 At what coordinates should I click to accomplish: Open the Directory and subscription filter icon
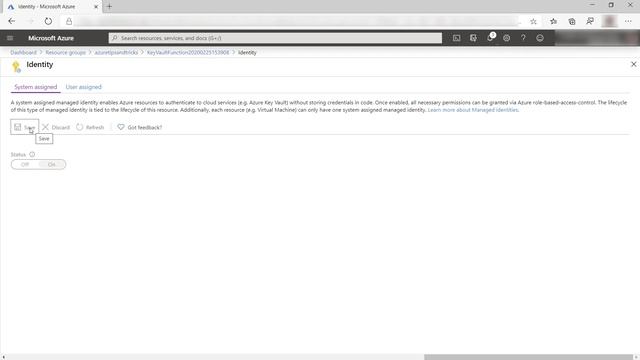coord(473,38)
